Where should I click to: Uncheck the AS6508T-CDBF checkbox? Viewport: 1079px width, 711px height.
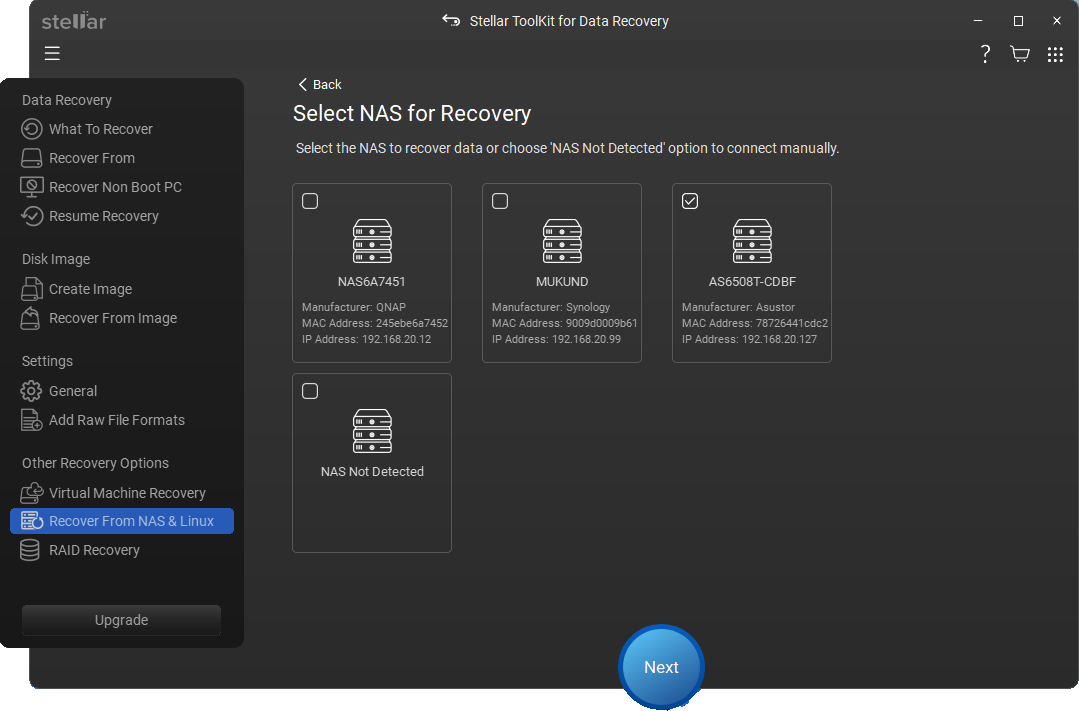(x=690, y=200)
